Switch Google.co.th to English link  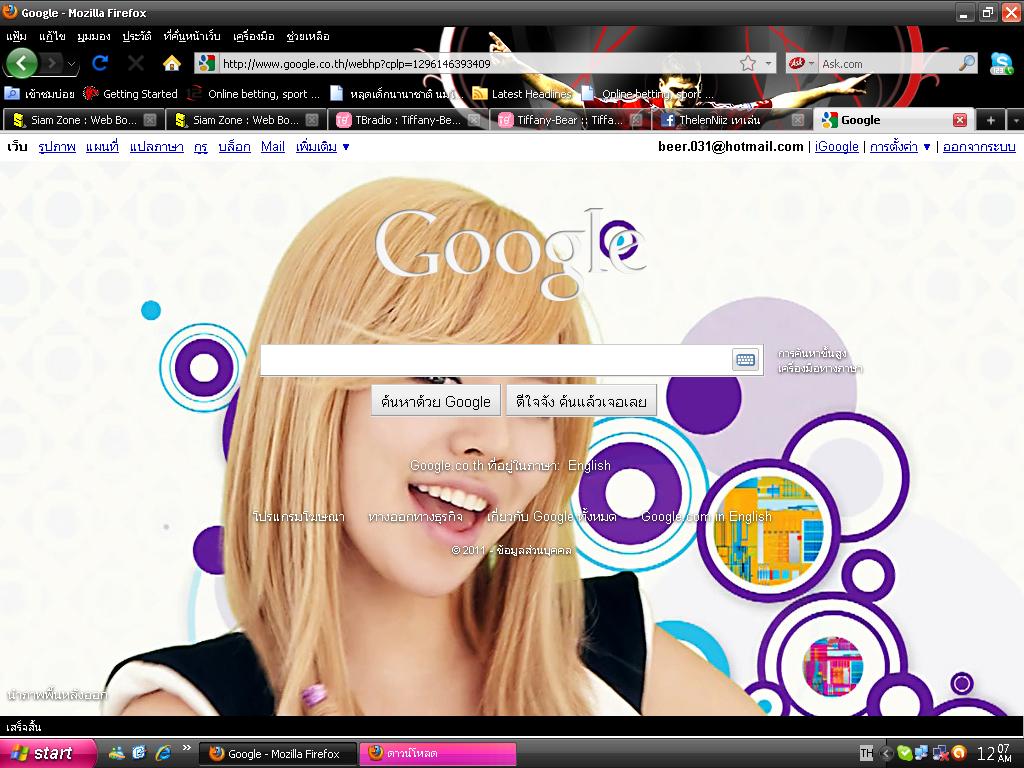pyautogui.click(x=589, y=466)
